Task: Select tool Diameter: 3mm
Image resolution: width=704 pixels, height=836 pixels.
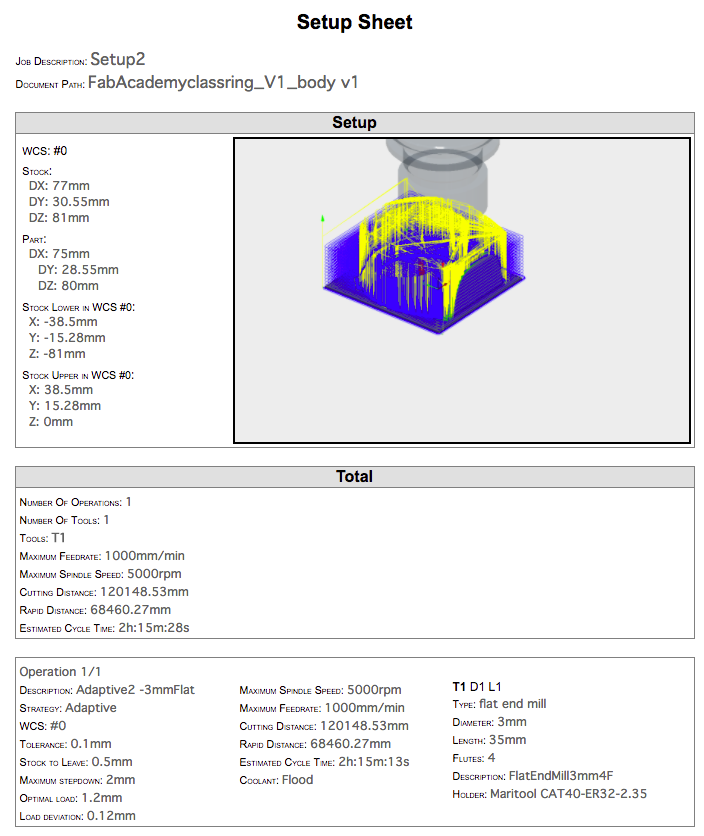Action: (x=489, y=722)
